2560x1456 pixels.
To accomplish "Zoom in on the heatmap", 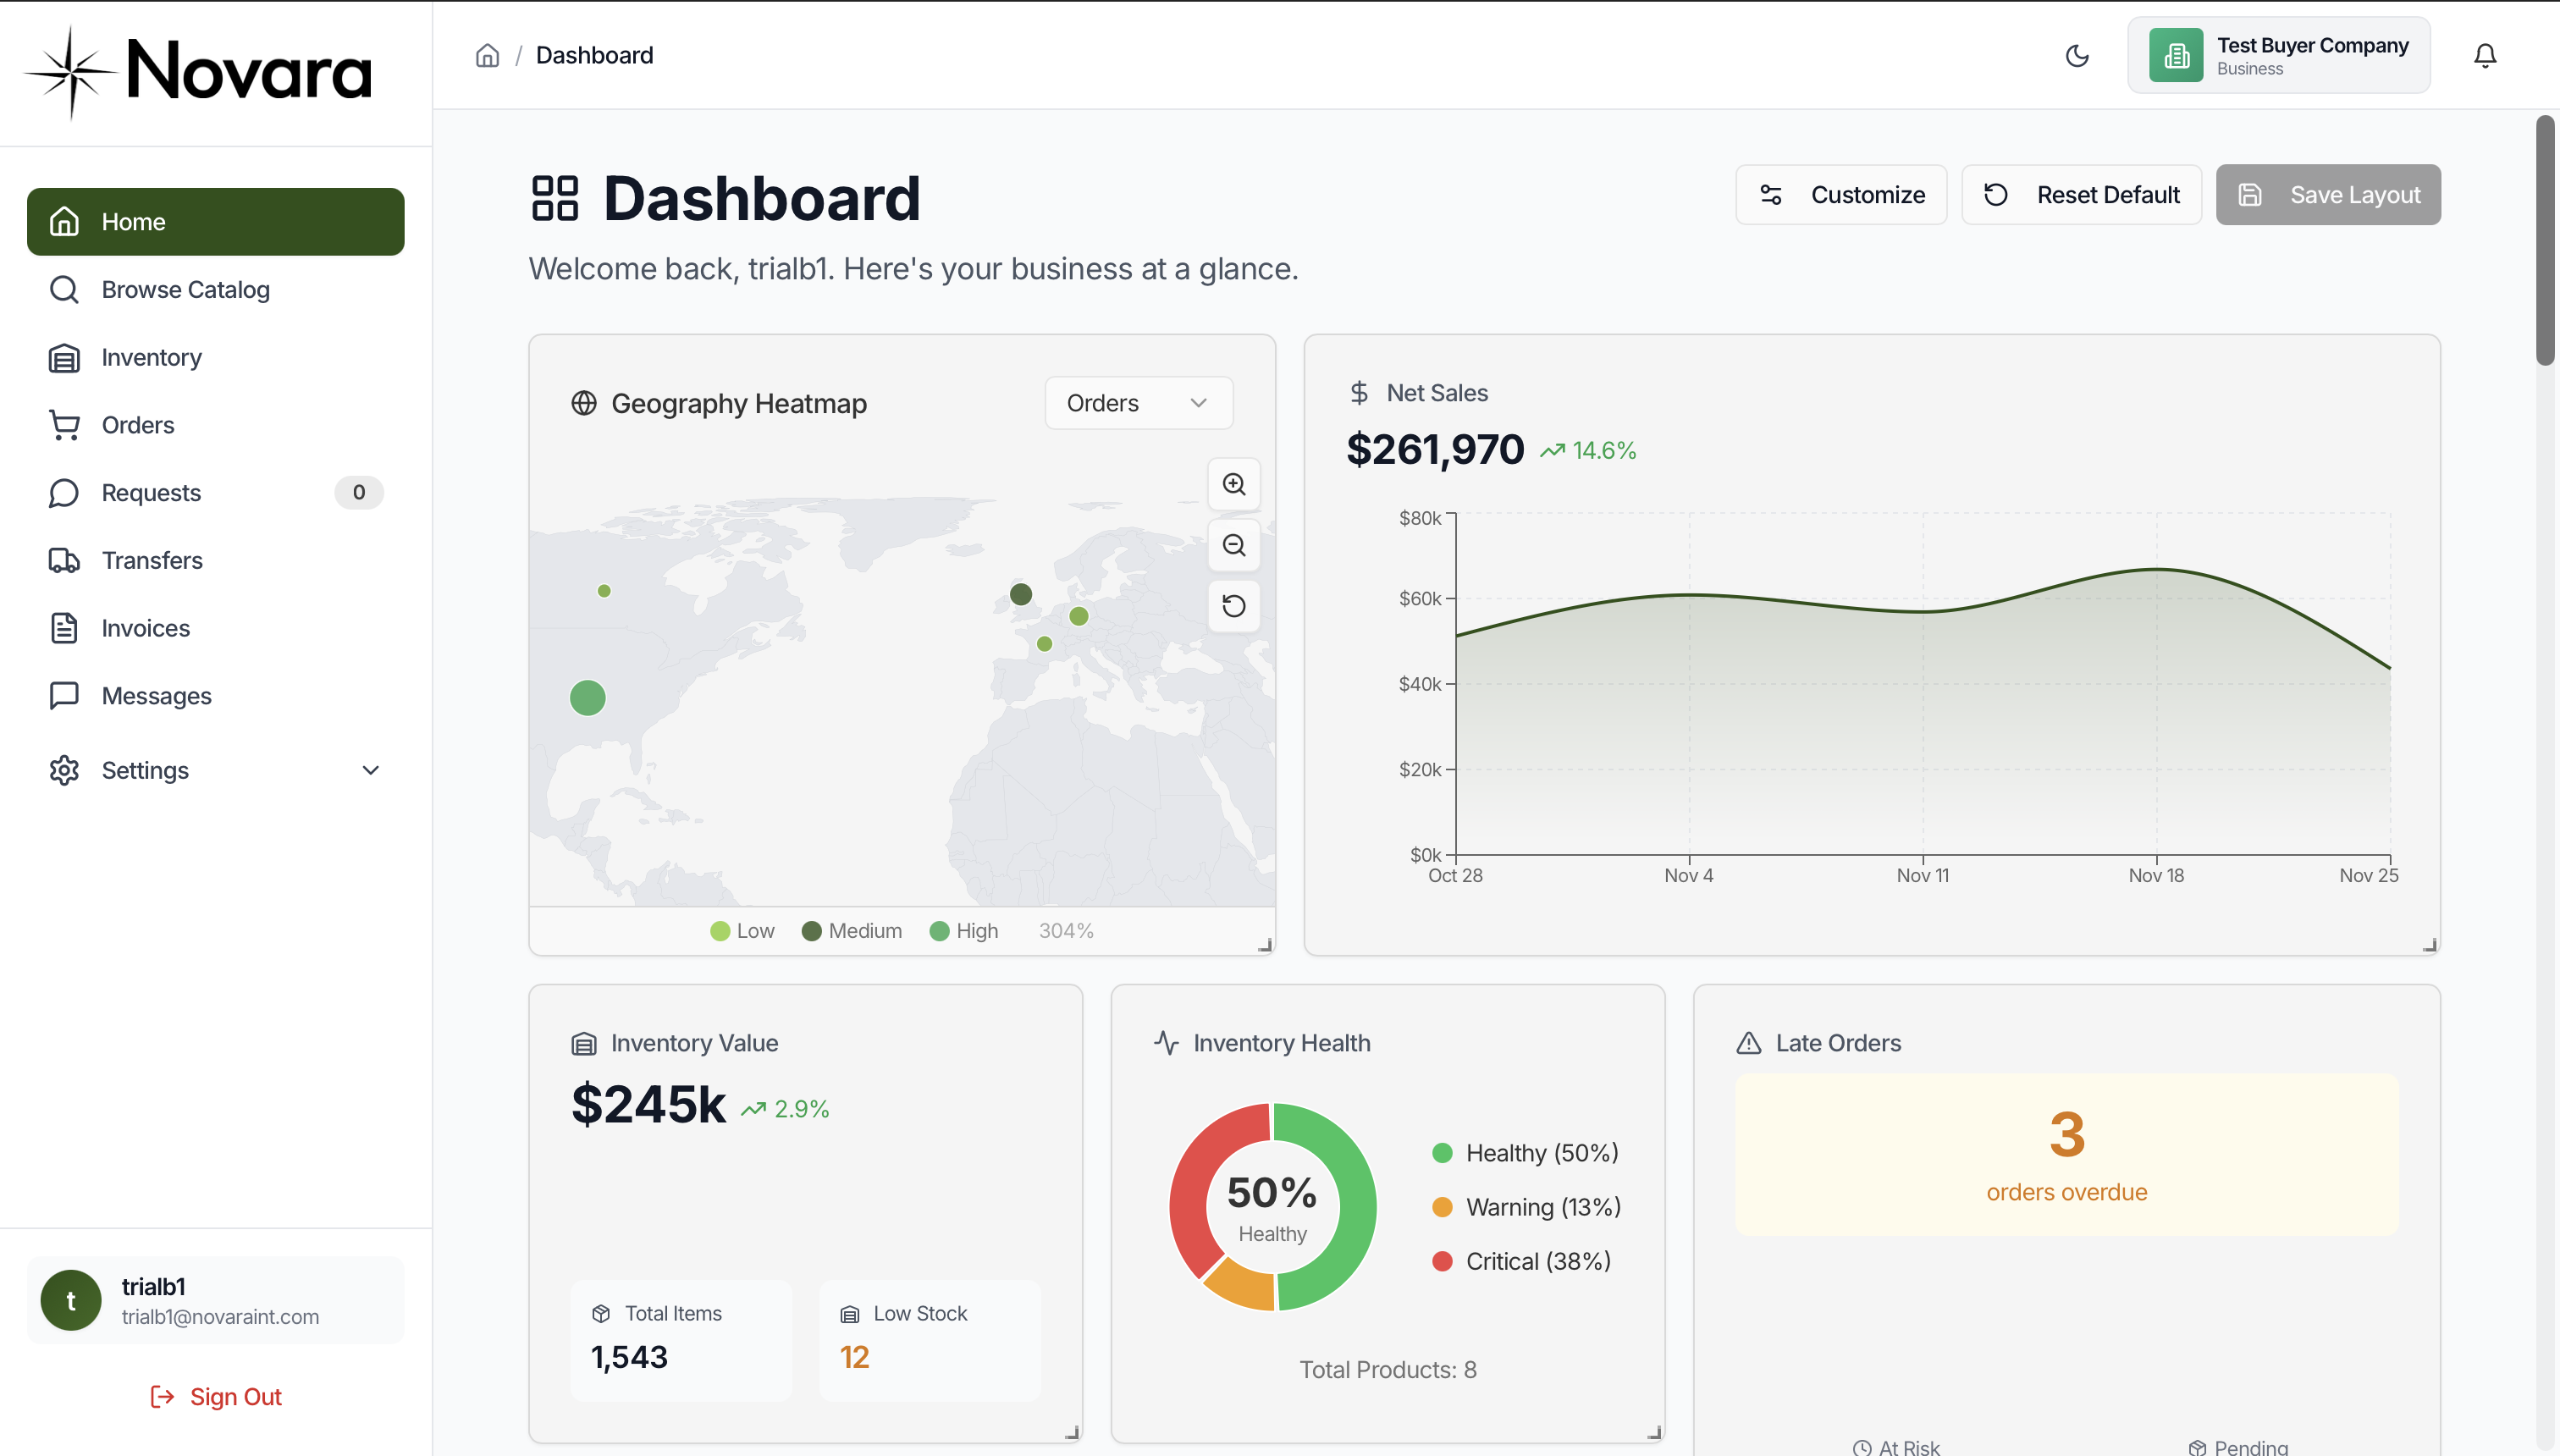I will click(1234, 484).
